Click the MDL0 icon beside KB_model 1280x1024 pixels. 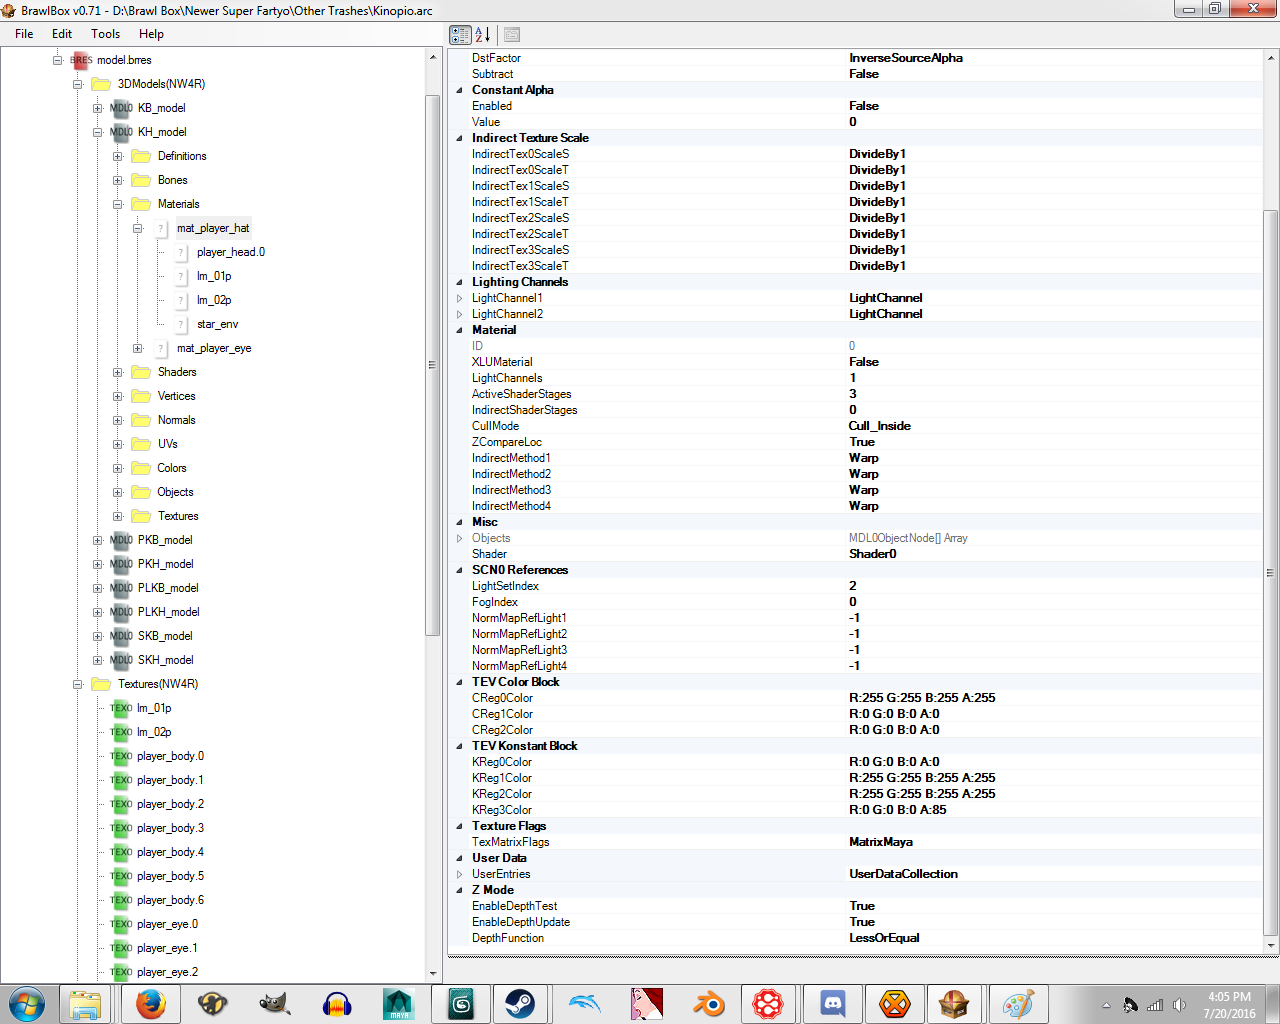[121, 108]
